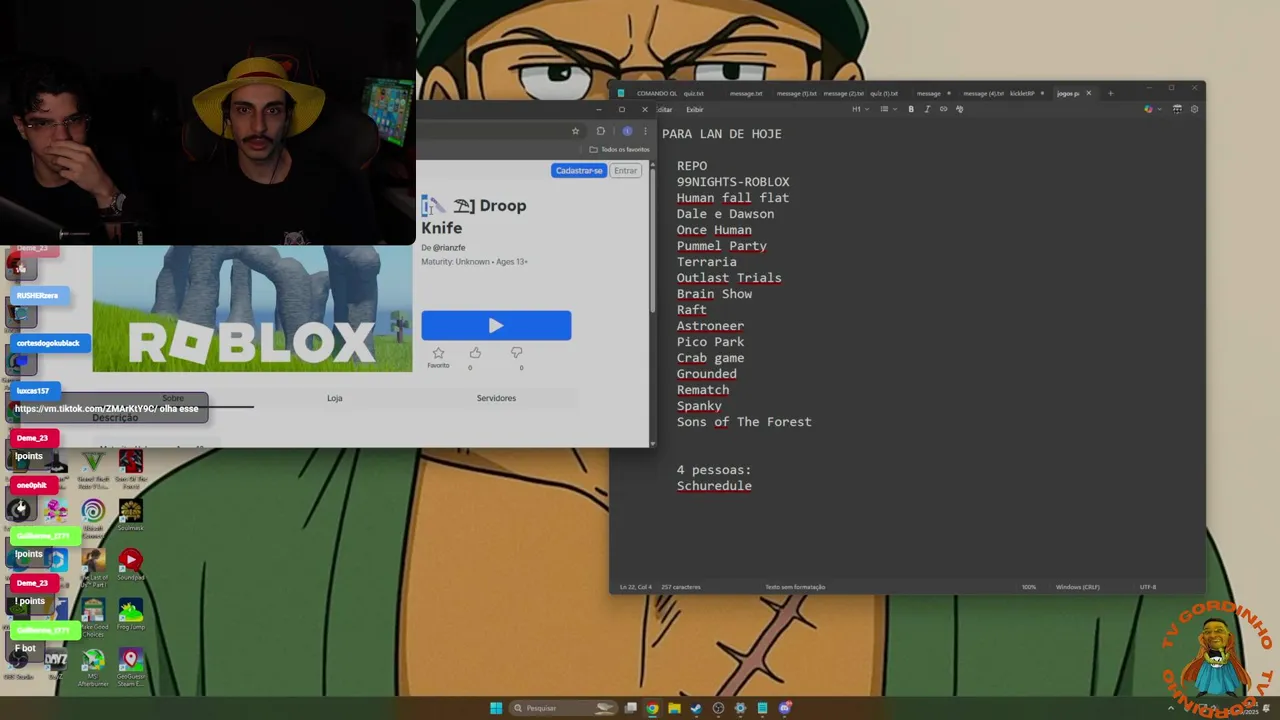Click the browser extensions puzzle icon

(x=600, y=131)
